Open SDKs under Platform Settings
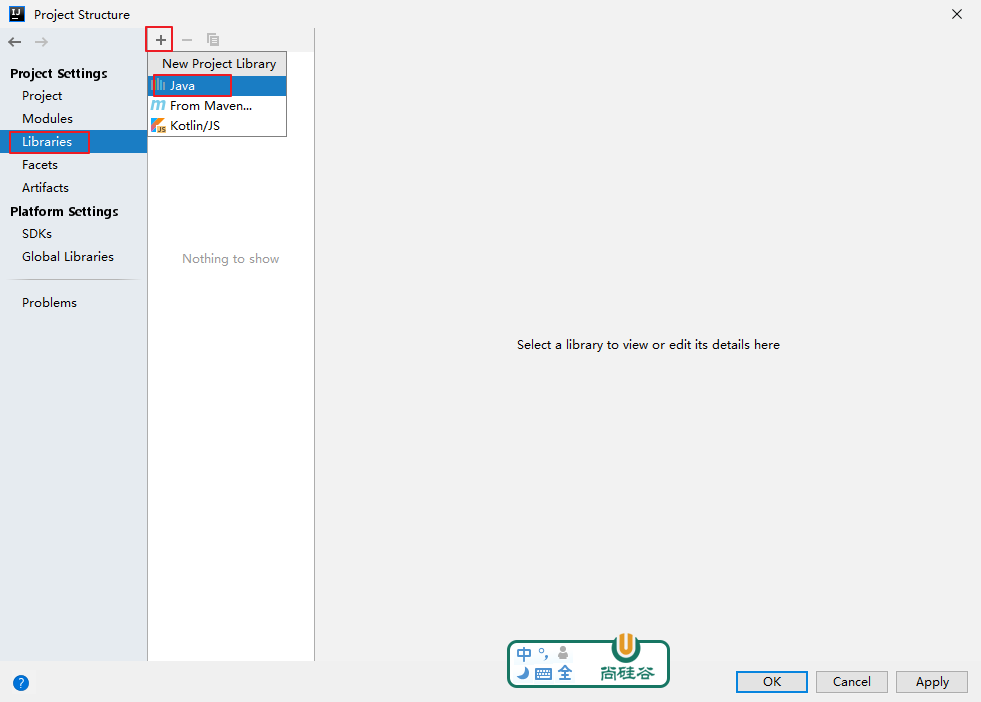 [37, 233]
